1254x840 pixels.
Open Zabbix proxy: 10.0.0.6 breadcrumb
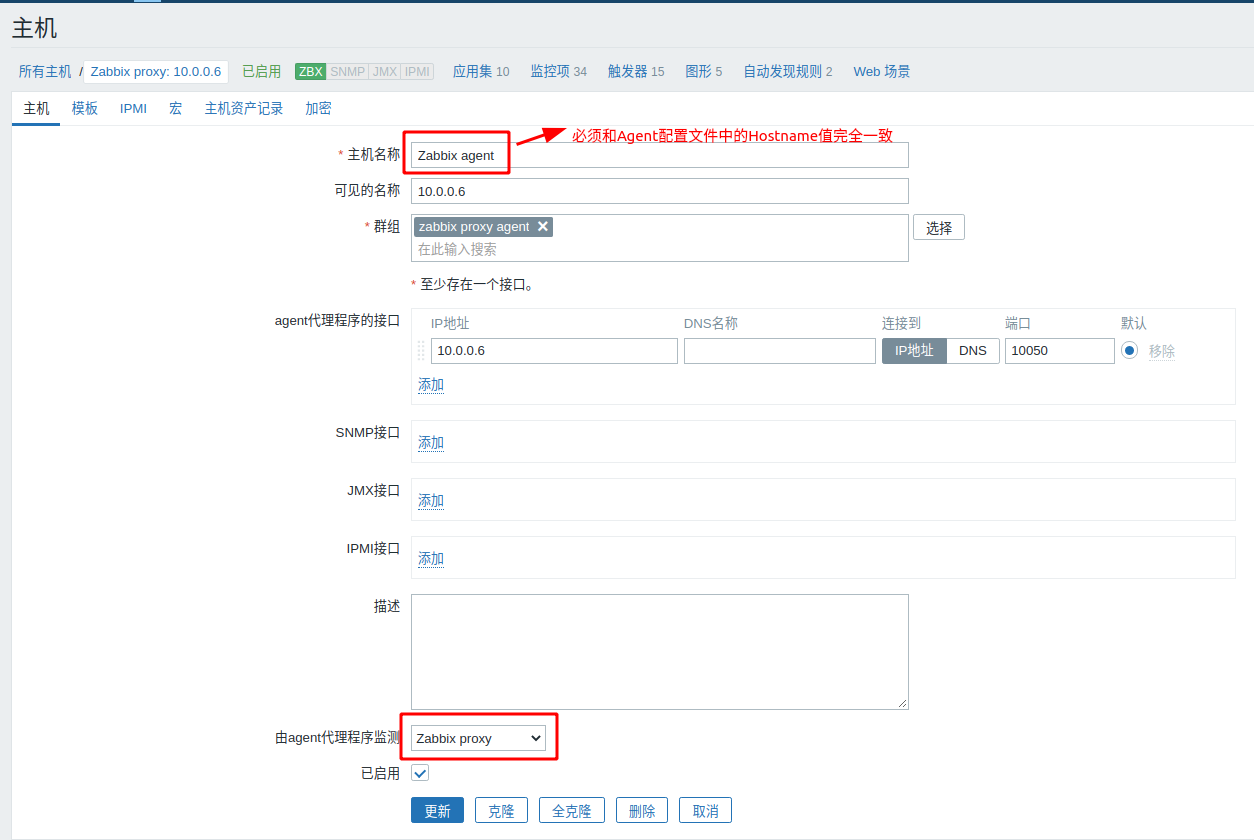pyautogui.click(x=156, y=72)
